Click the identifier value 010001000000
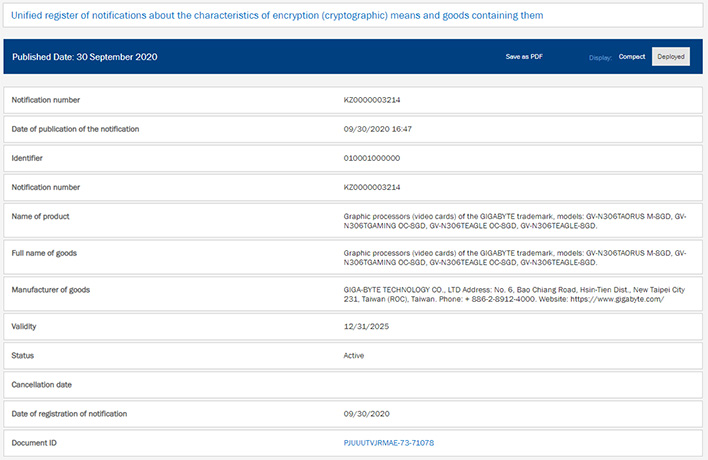Image resolution: width=708 pixels, height=460 pixels. pyautogui.click(x=372, y=158)
